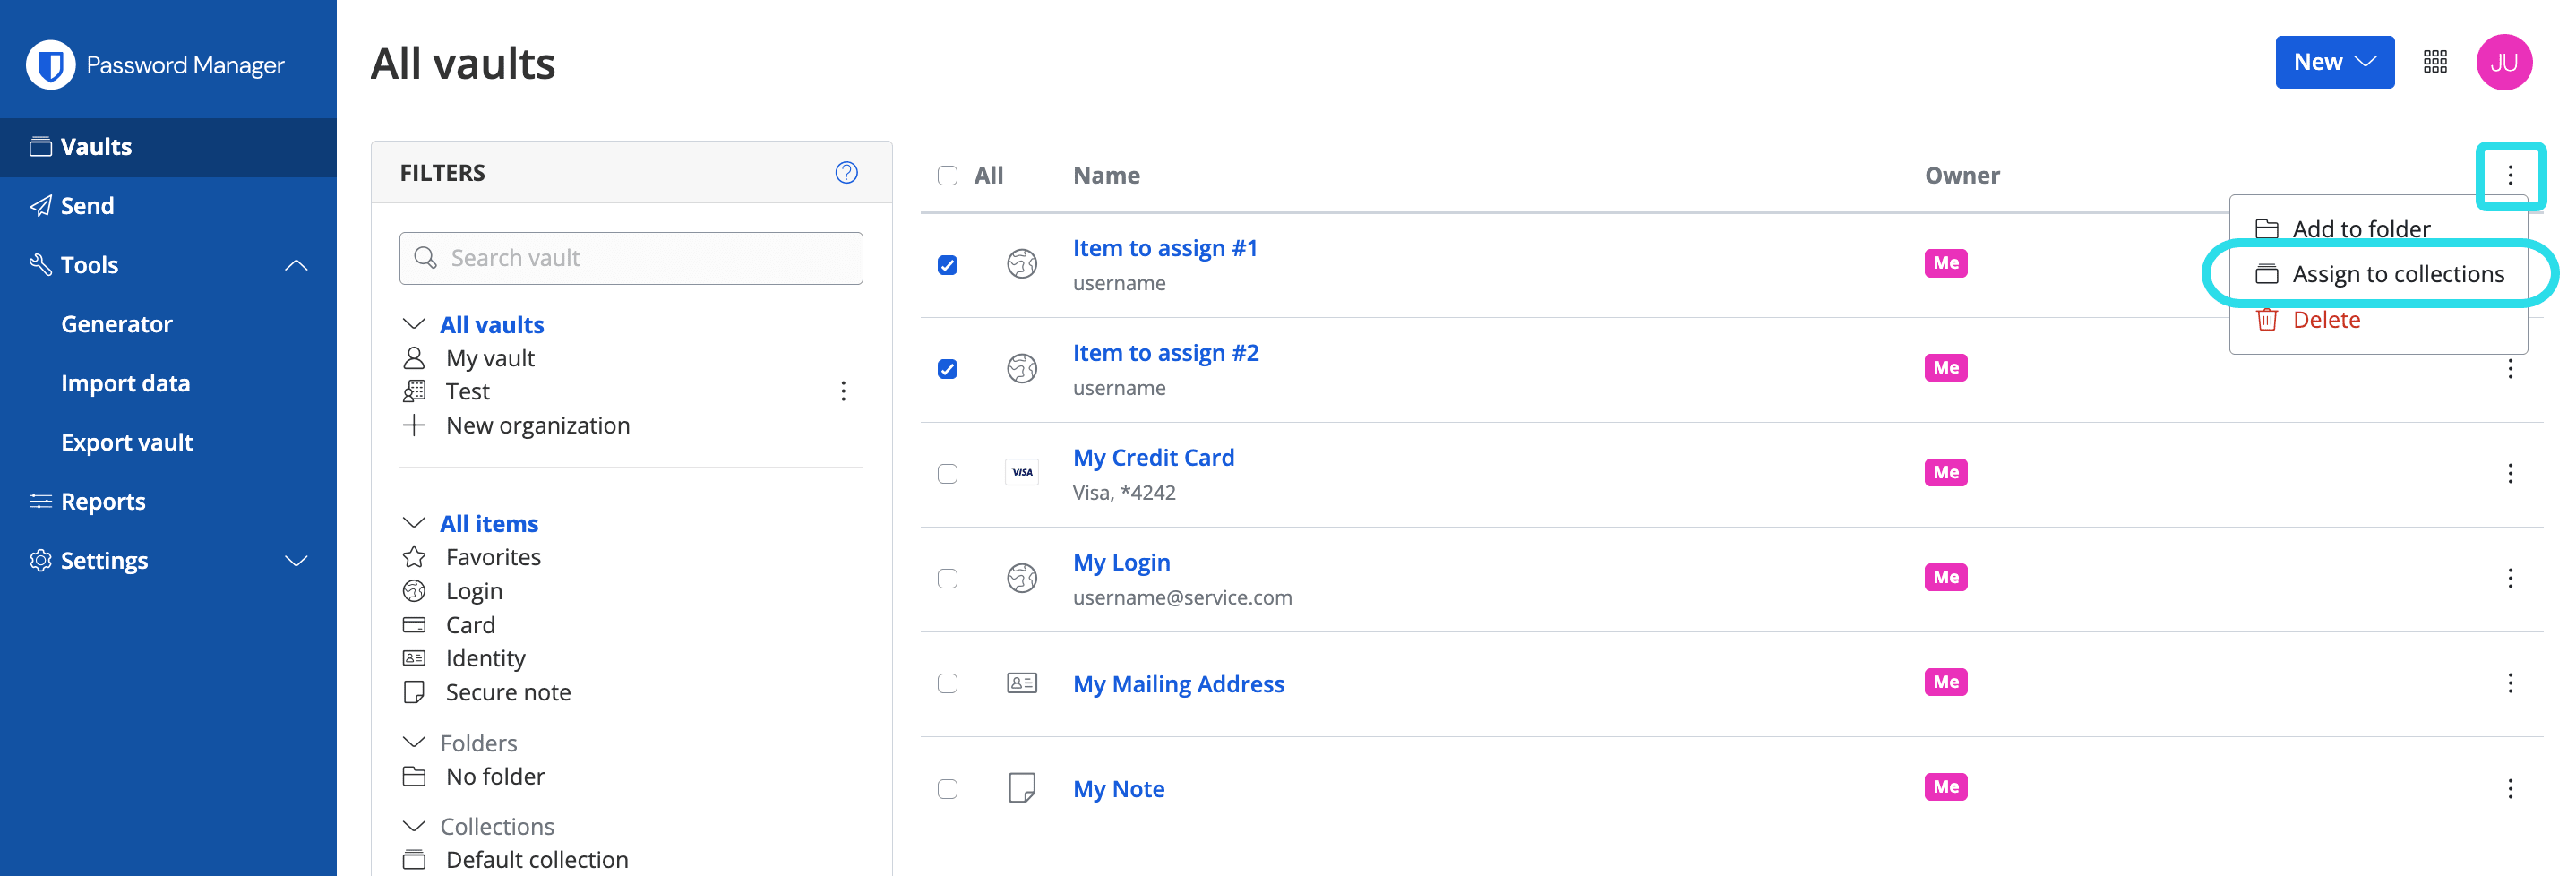Collapse the Tools section in the sidebar
This screenshot has width=2576, height=876.
[296, 264]
